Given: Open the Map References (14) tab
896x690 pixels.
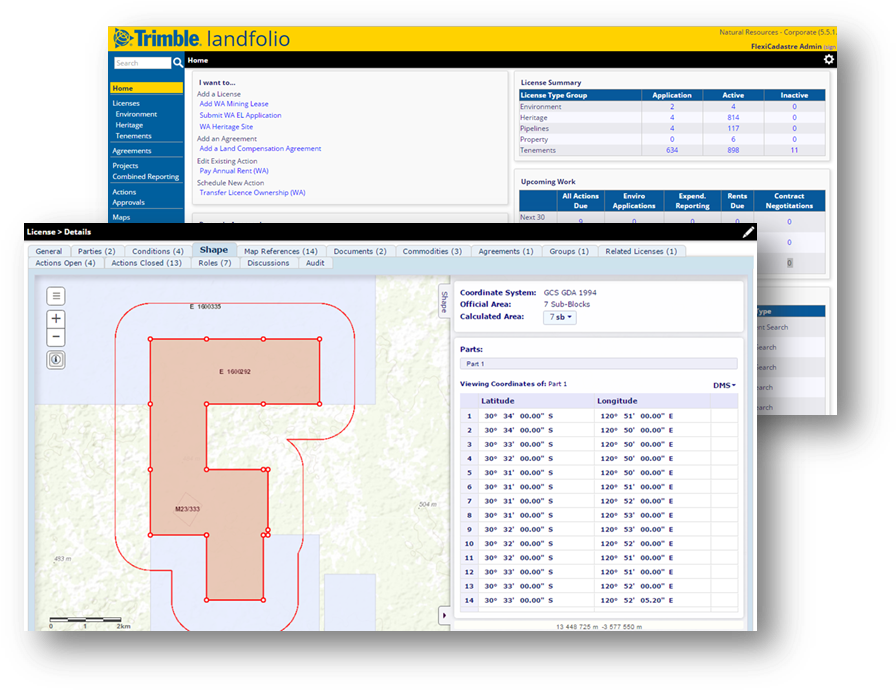Looking at the screenshot, I should point(280,251).
